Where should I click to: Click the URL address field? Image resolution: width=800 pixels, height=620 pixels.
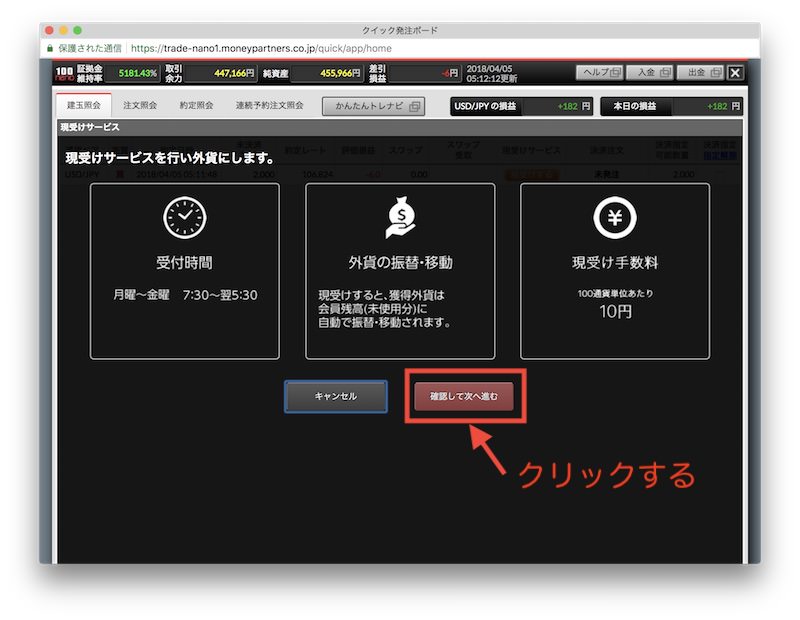click(x=261, y=48)
